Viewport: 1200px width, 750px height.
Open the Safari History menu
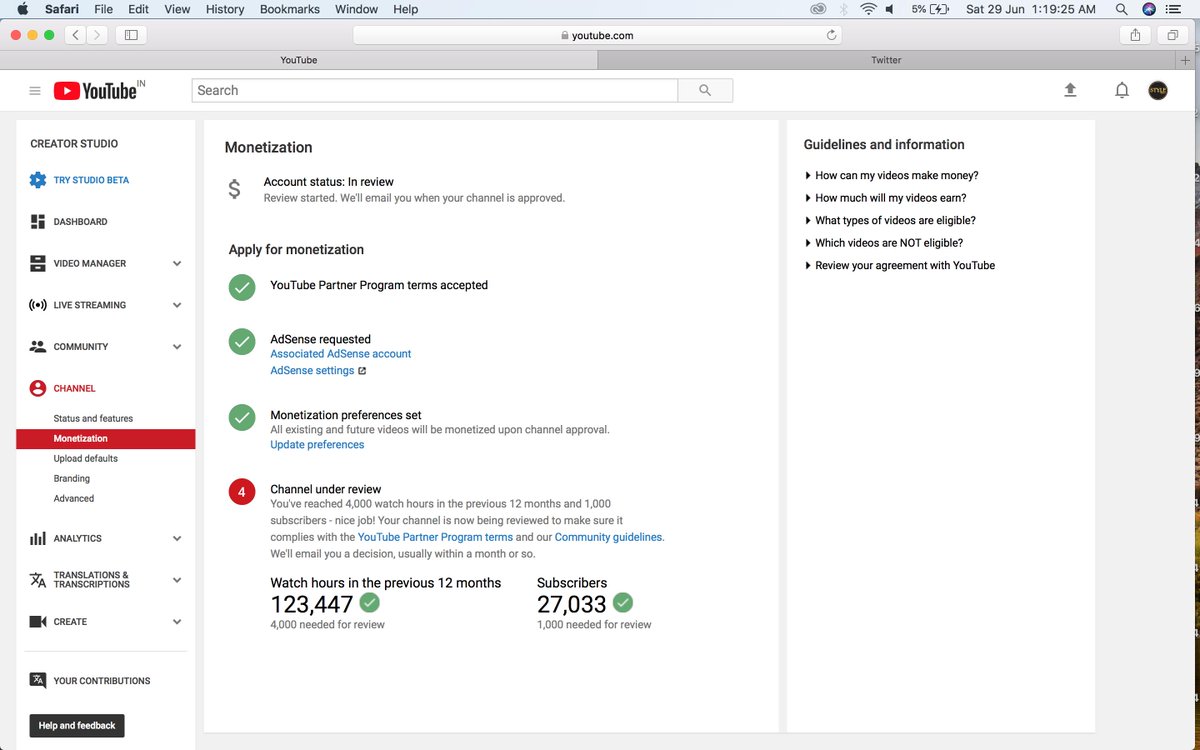[225, 9]
